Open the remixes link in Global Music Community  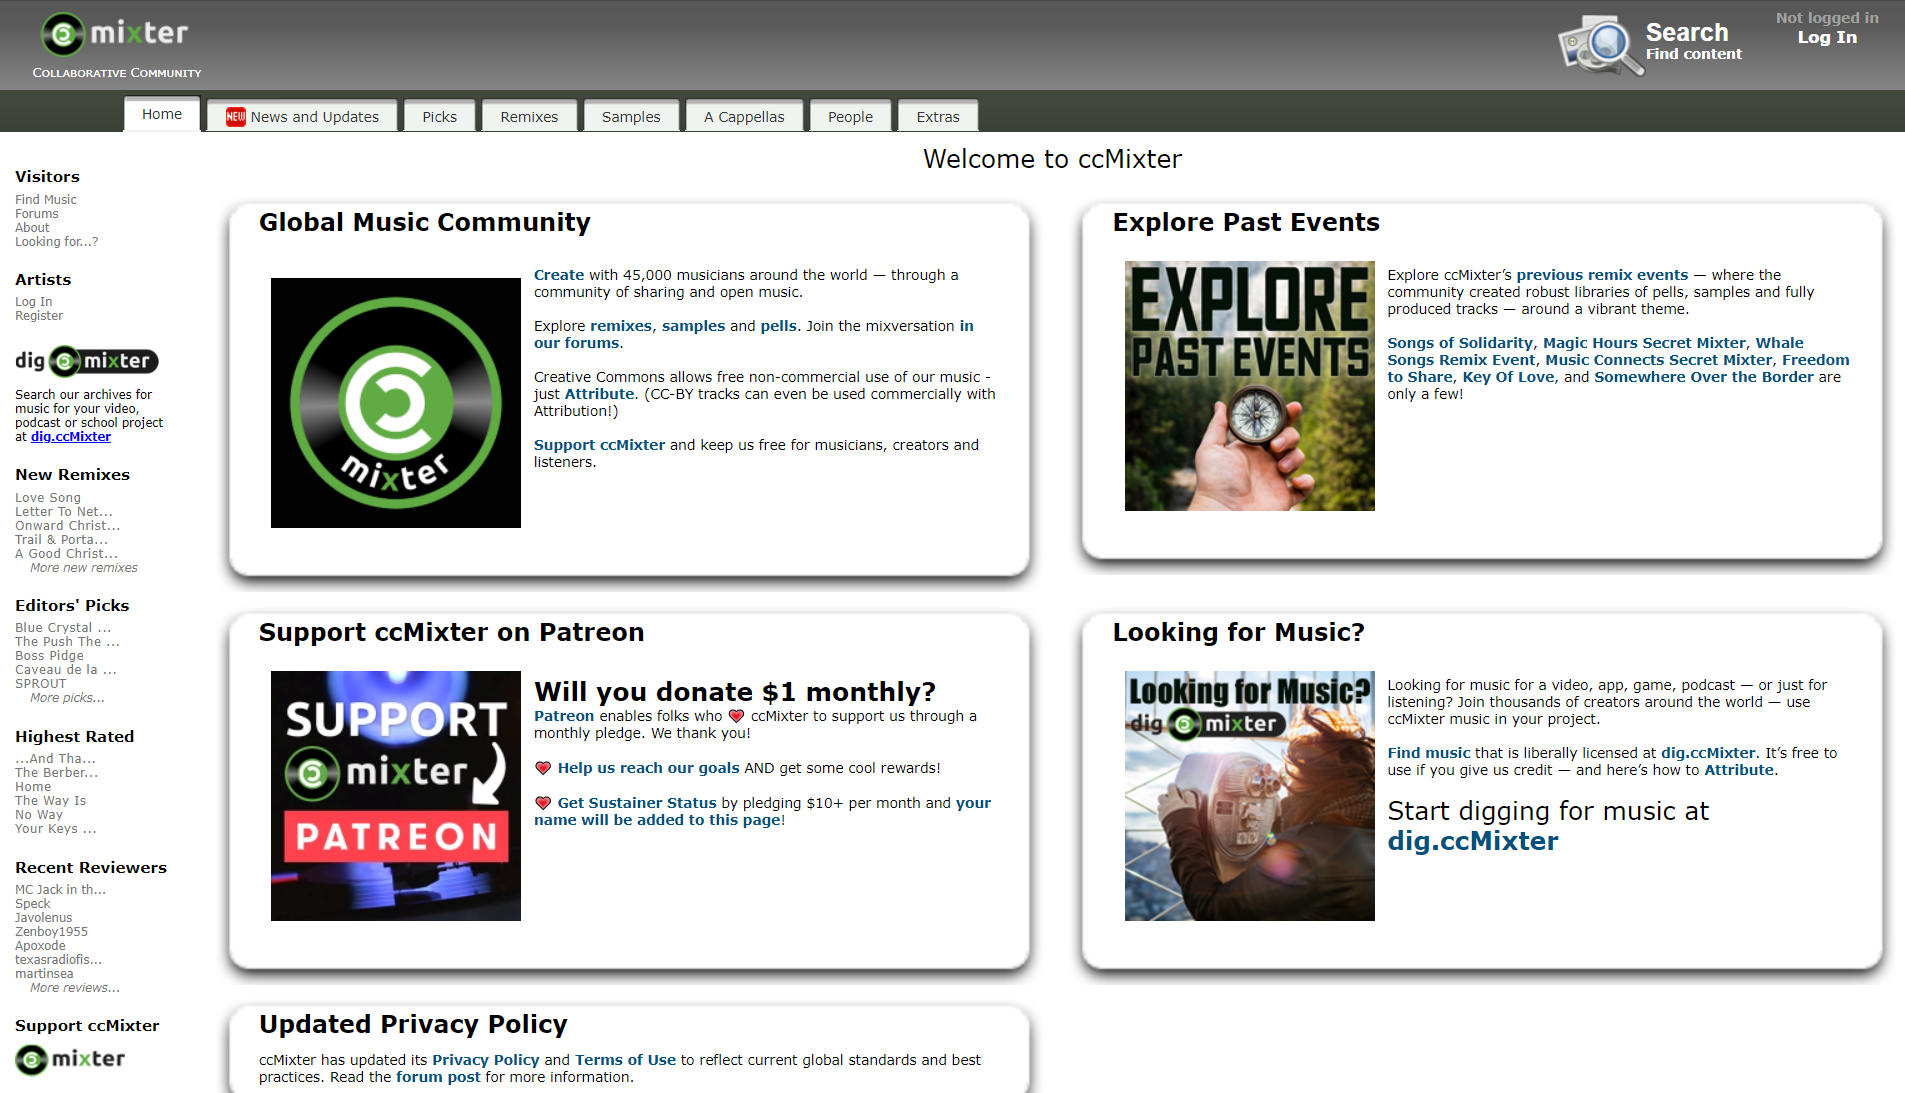click(x=621, y=326)
